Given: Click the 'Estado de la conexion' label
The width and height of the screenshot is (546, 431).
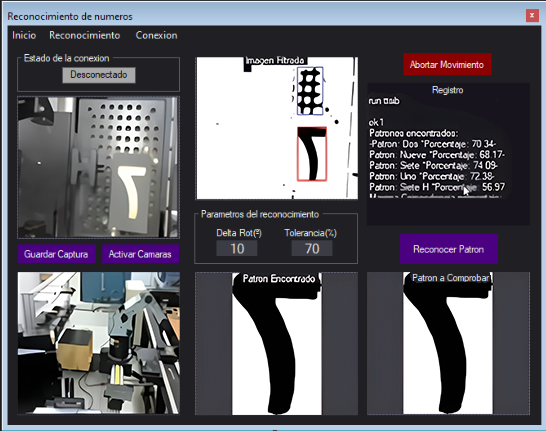Looking at the screenshot, I should coord(67,58).
